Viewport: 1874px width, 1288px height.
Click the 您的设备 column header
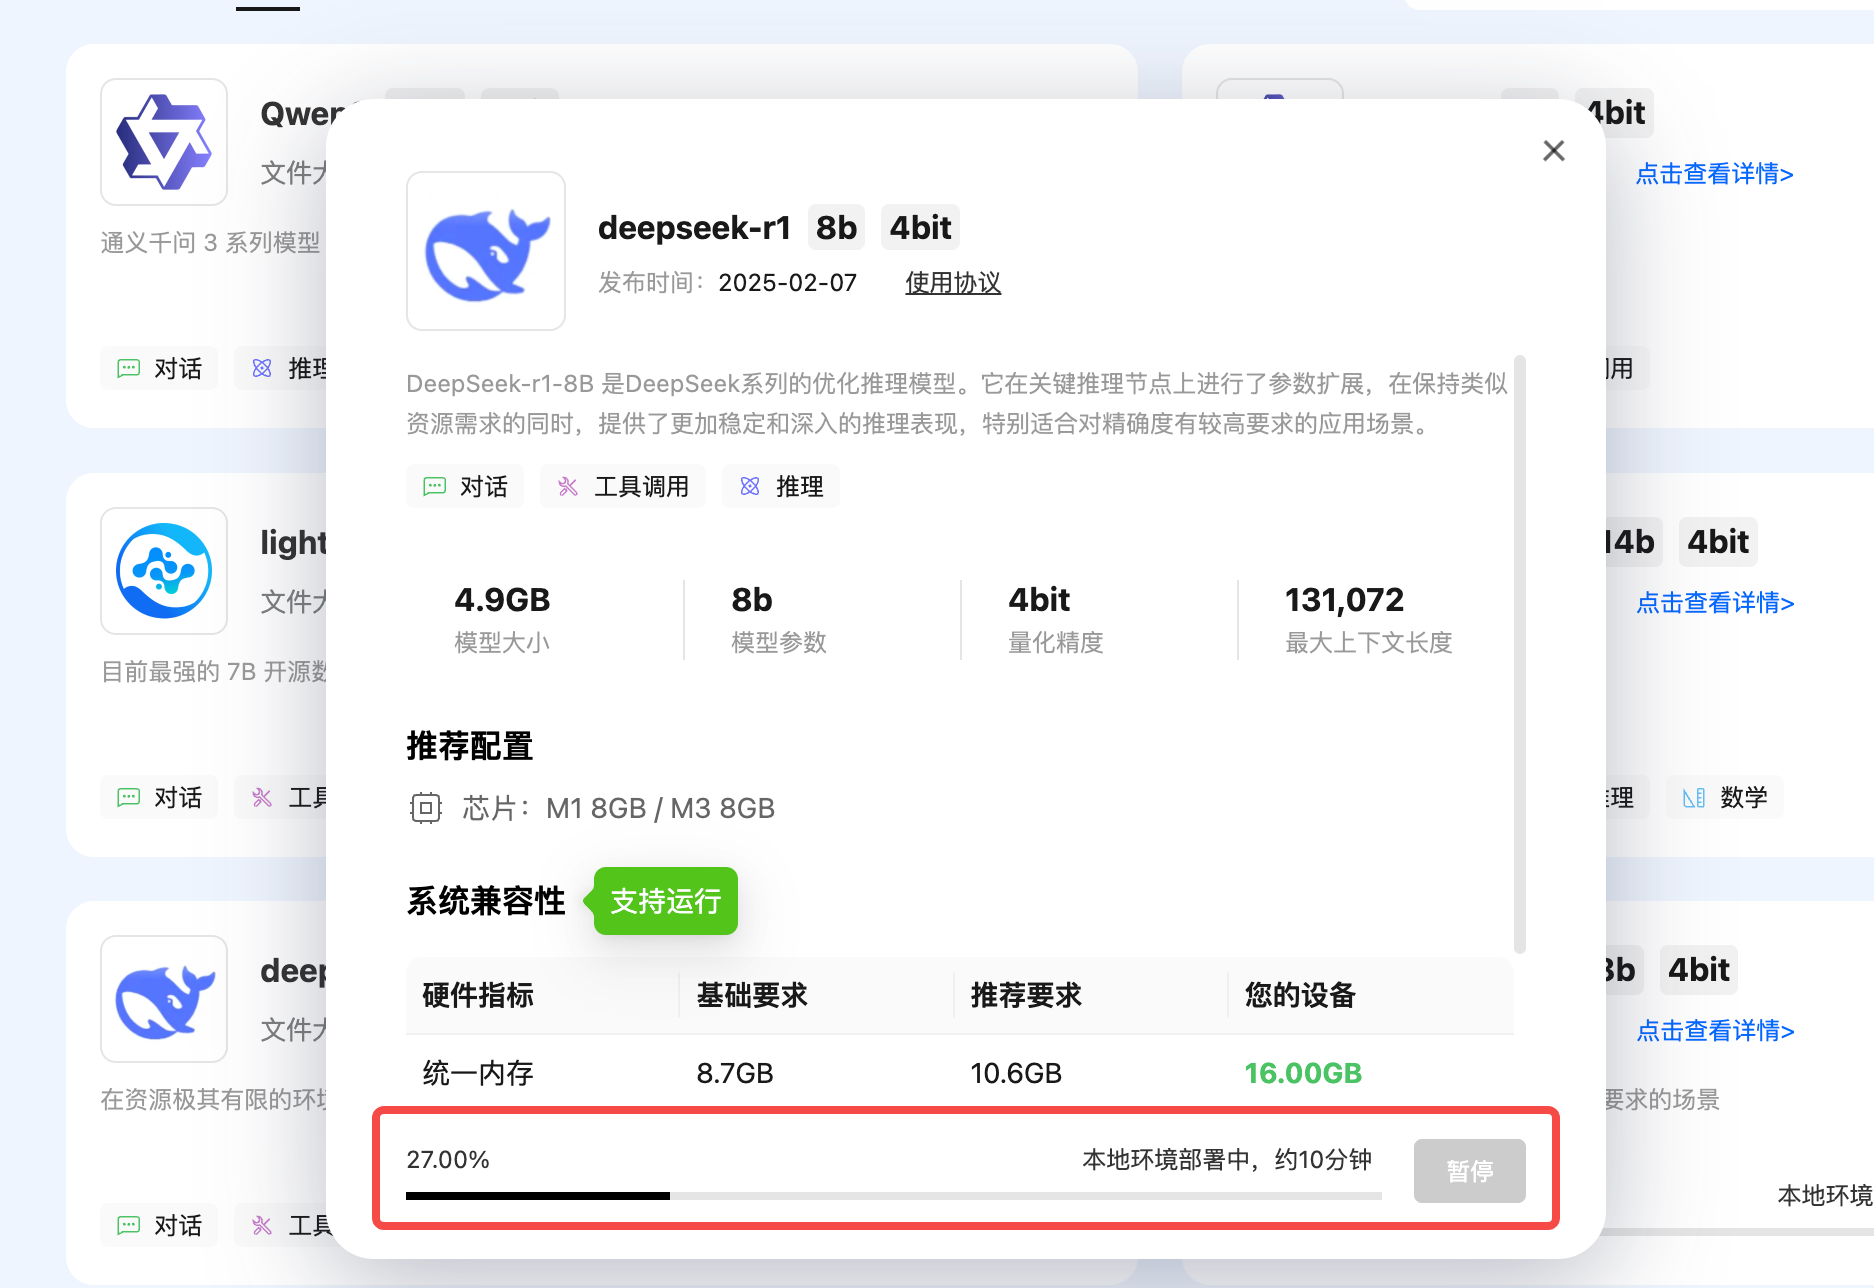tap(1300, 995)
